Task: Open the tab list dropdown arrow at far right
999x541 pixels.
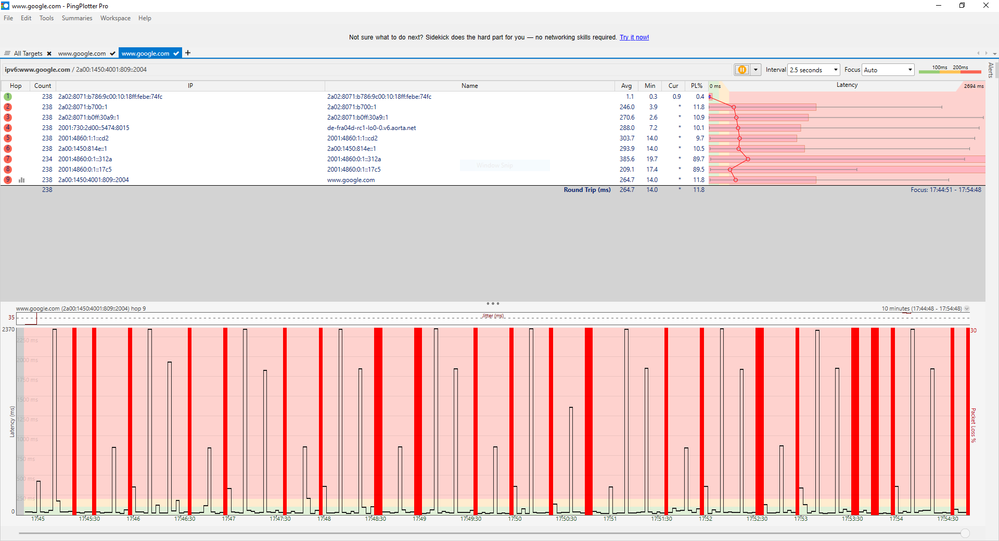Action: click(995, 54)
